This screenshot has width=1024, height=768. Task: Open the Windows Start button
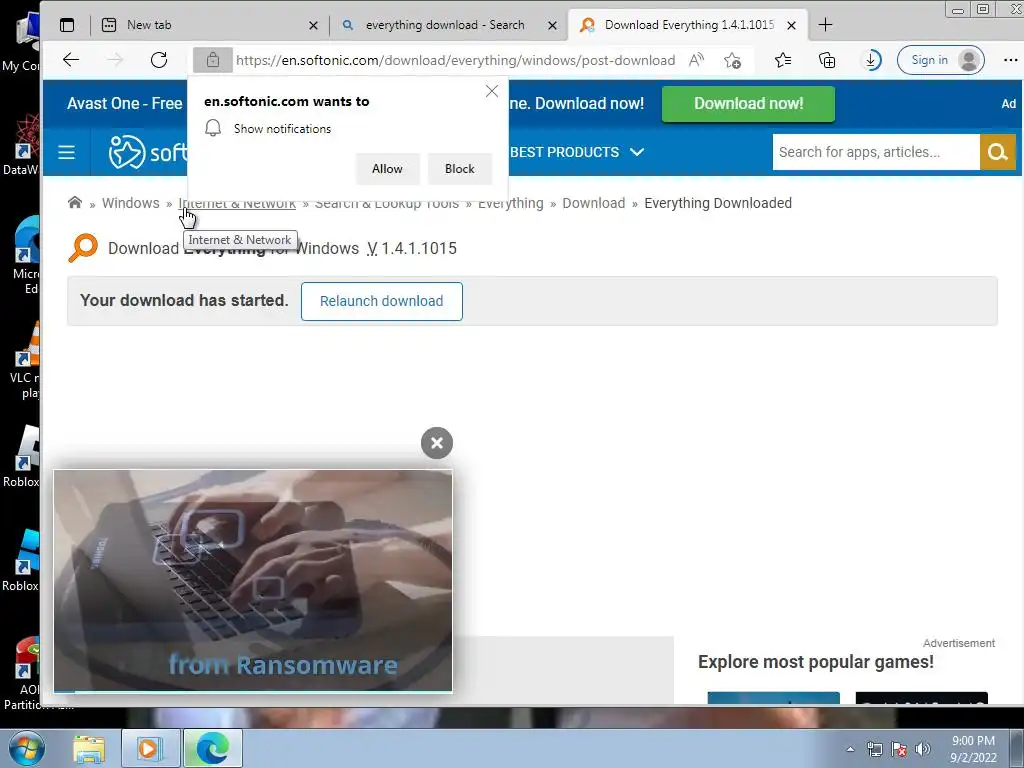[x=27, y=748]
